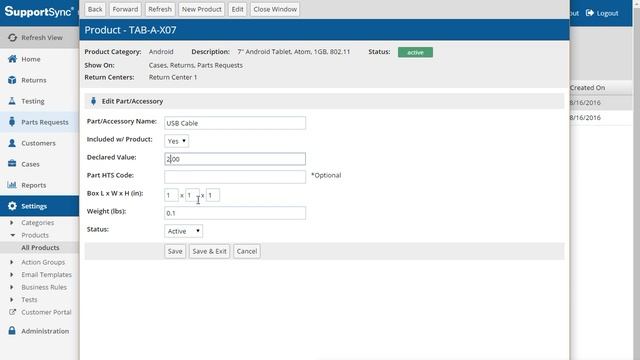Click the Home house icon
The height and width of the screenshot is (360, 640).
[x=12, y=59]
